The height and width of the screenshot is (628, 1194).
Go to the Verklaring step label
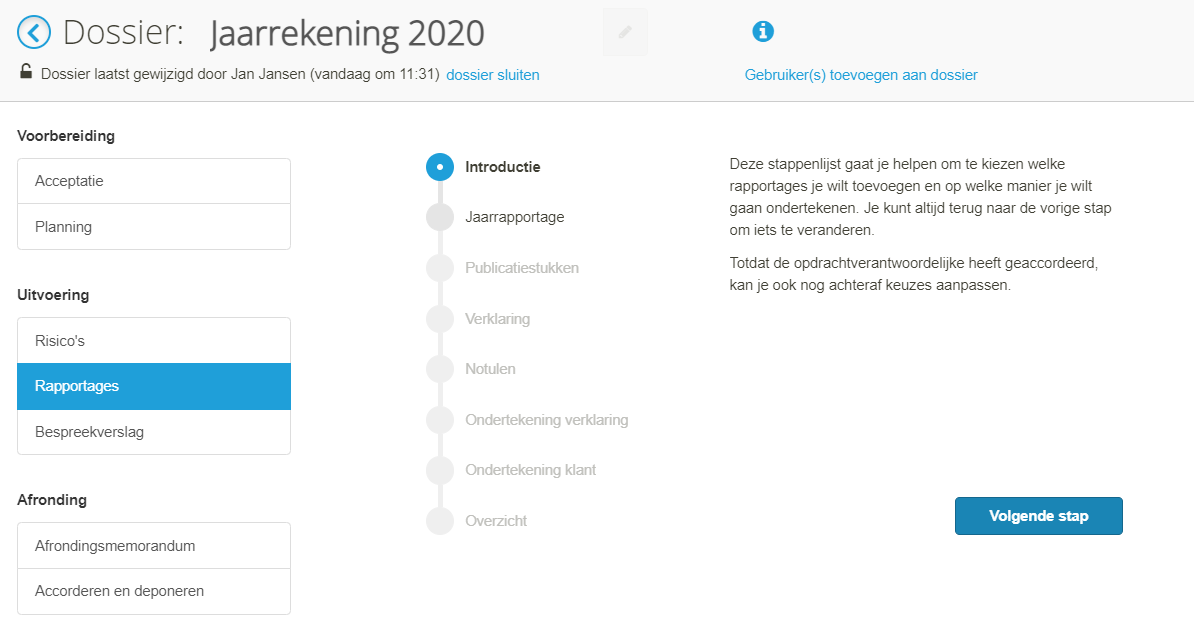pyautogui.click(x=497, y=319)
